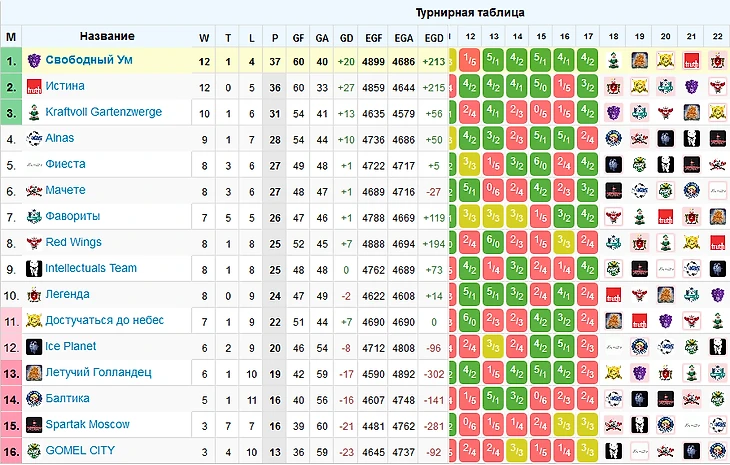Click the Летучий Голландец team logo
Screen dimensions: 730x465
tap(33, 372)
